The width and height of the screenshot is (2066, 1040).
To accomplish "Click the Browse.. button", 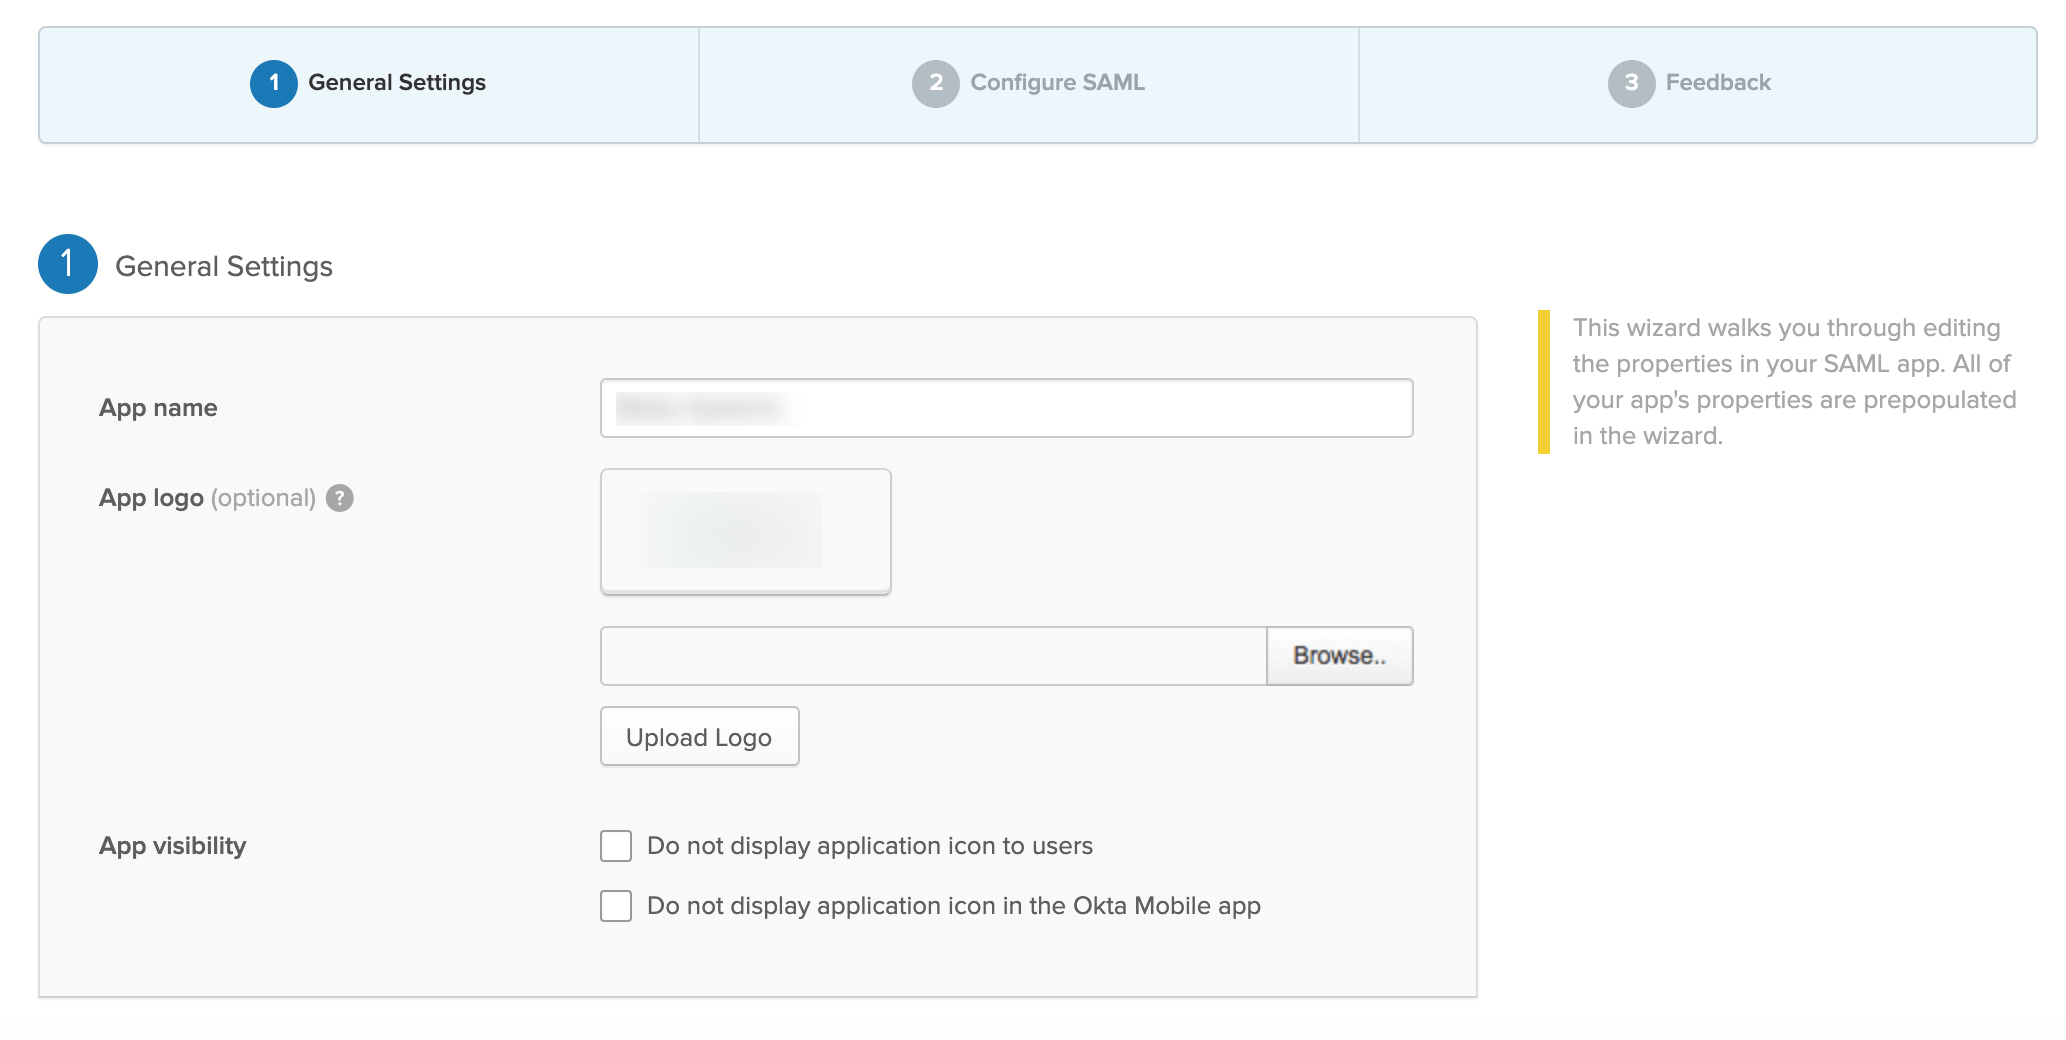I will (x=1340, y=656).
